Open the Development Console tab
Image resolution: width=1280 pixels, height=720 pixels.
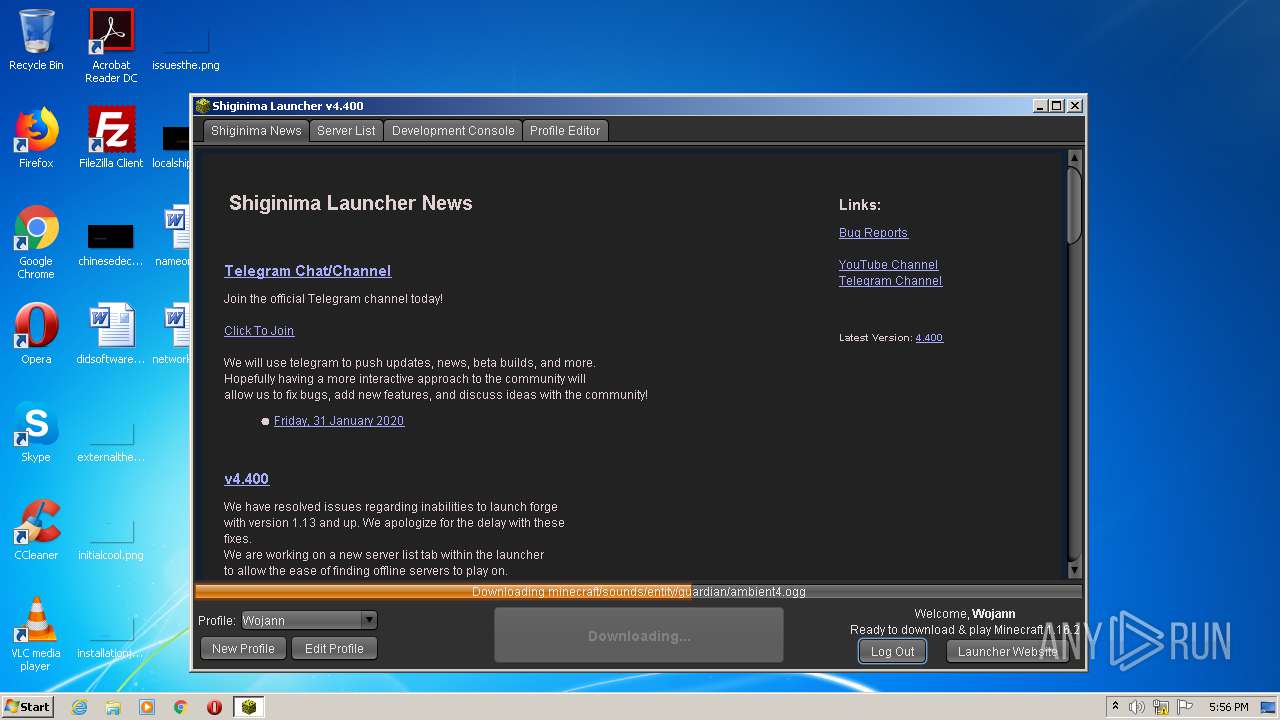pyautogui.click(x=453, y=131)
